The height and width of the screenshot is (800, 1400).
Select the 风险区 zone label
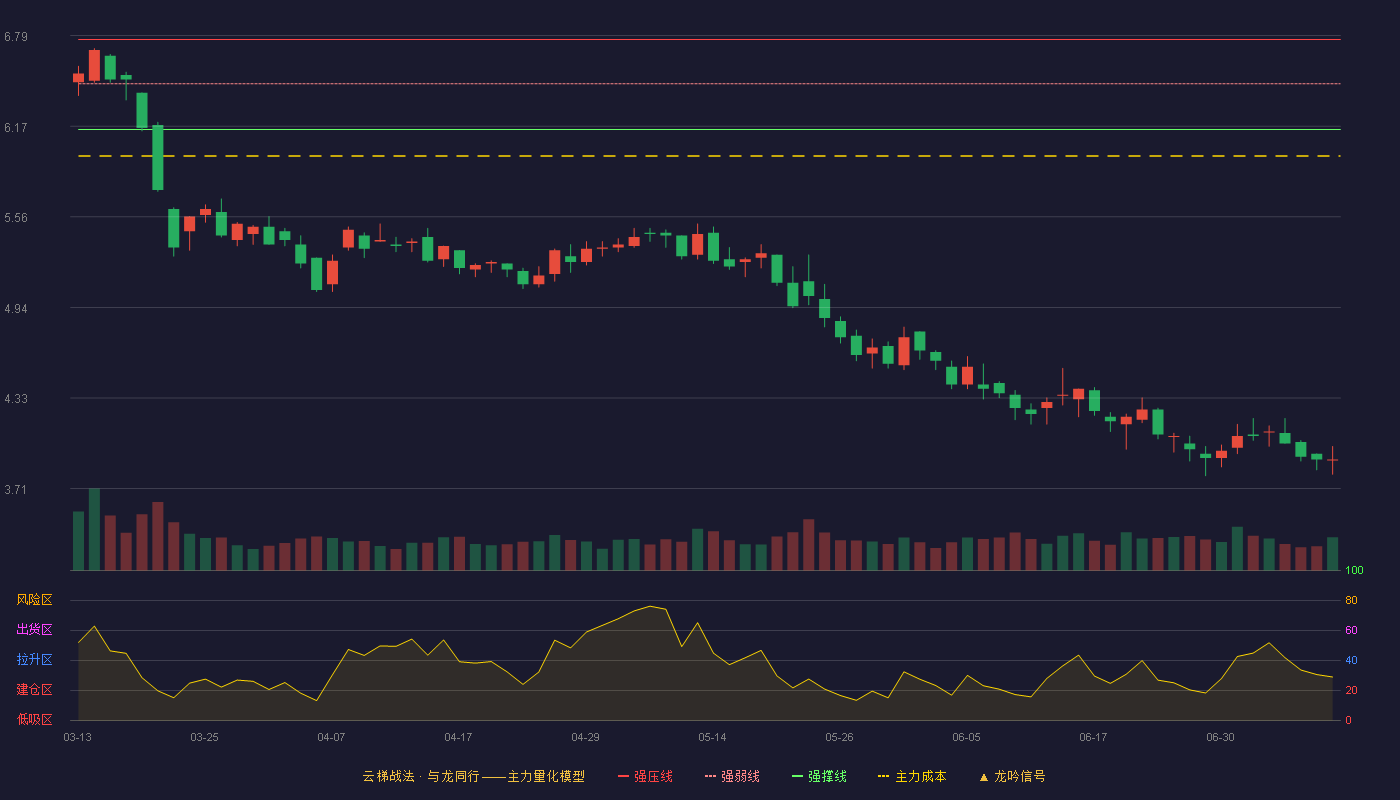tap(34, 600)
